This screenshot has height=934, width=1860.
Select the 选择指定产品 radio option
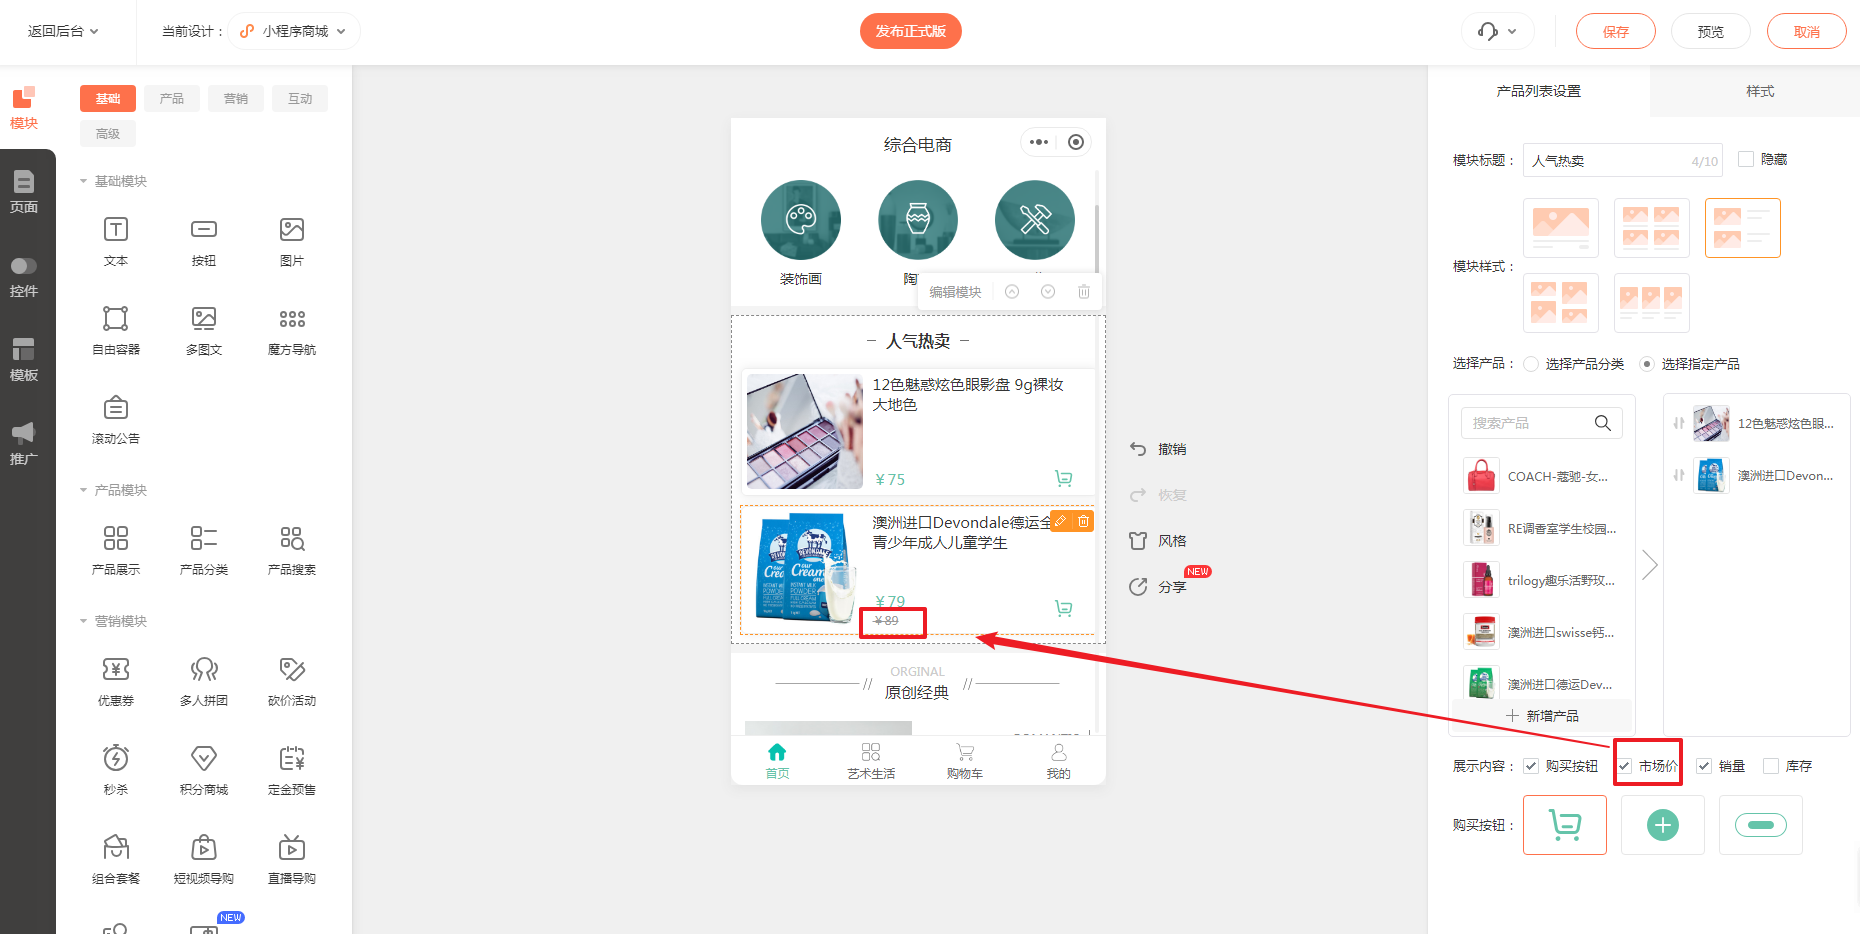pos(1647,364)
